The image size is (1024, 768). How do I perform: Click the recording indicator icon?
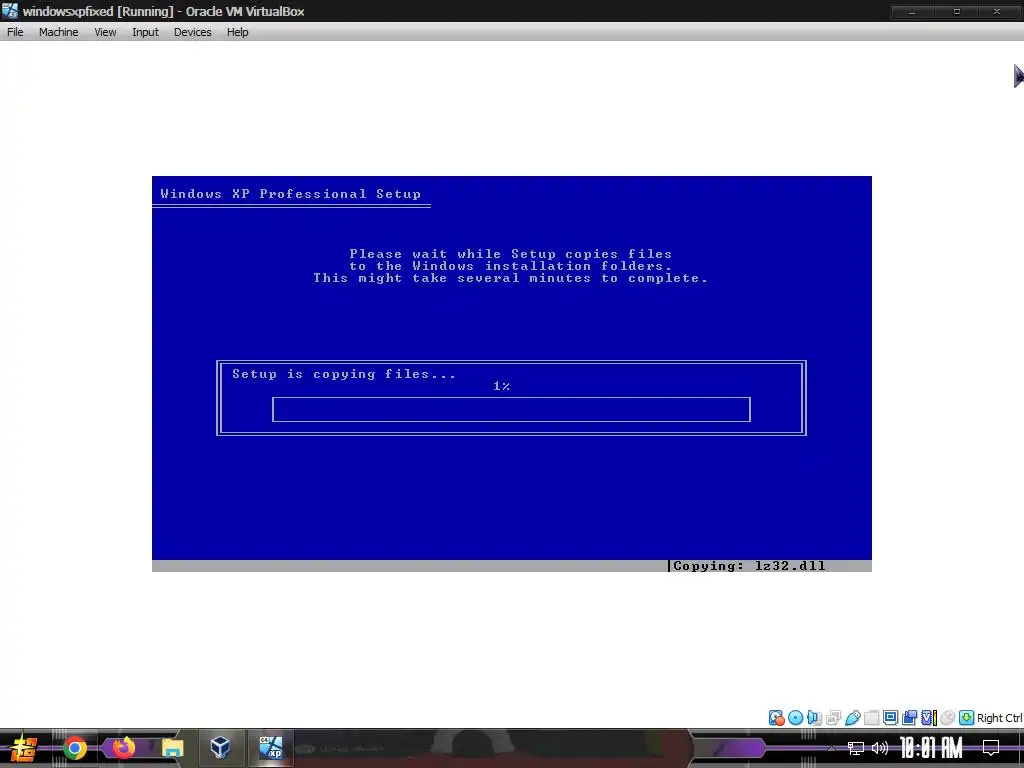tap(909, 718)
